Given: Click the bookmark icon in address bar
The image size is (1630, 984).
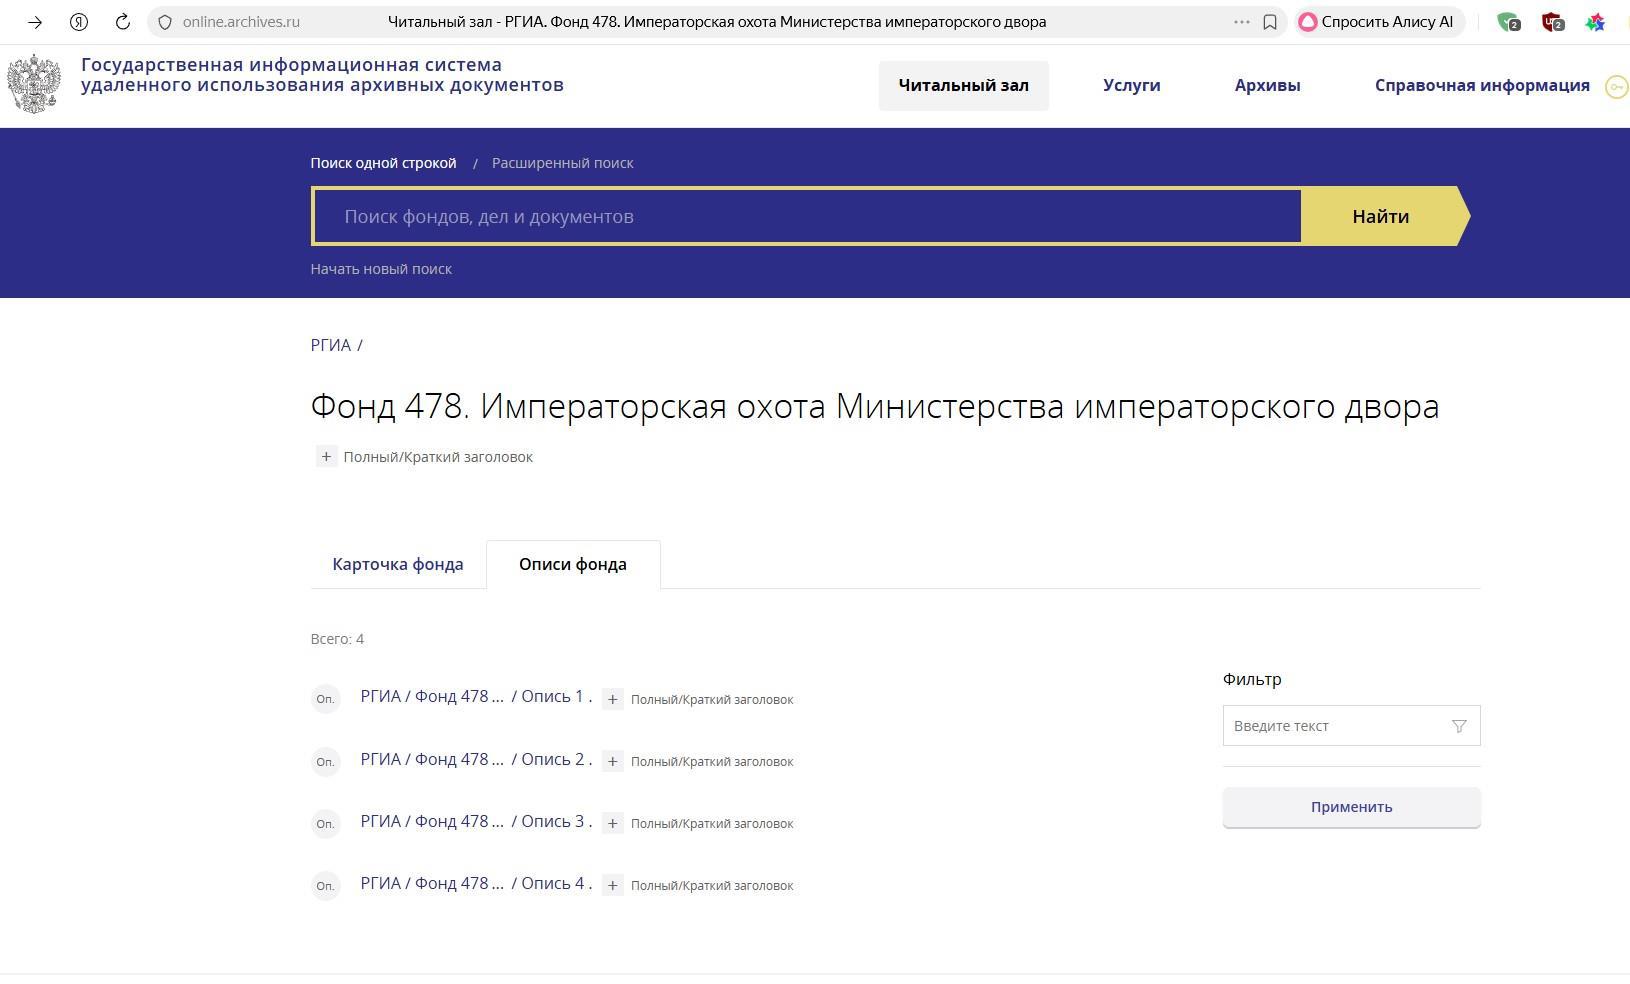Looking at the screenshot, I should [x=1270, y=22].
